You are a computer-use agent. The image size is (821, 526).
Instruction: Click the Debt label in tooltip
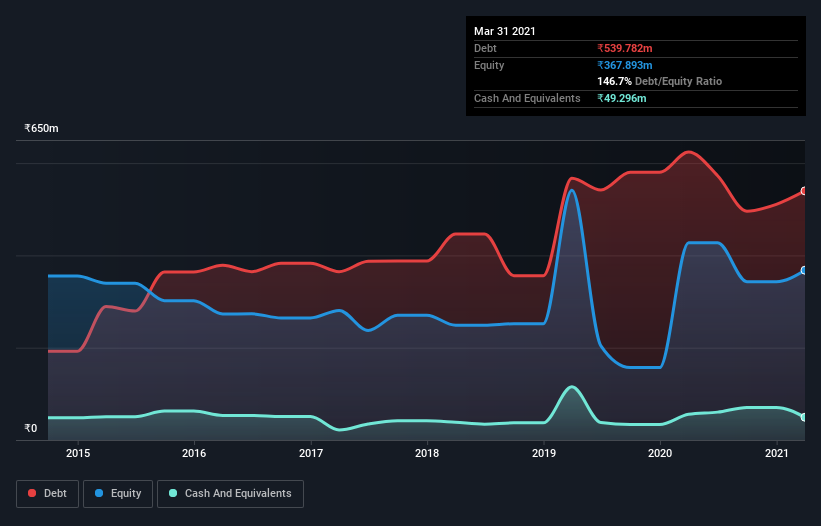(485, 48)
